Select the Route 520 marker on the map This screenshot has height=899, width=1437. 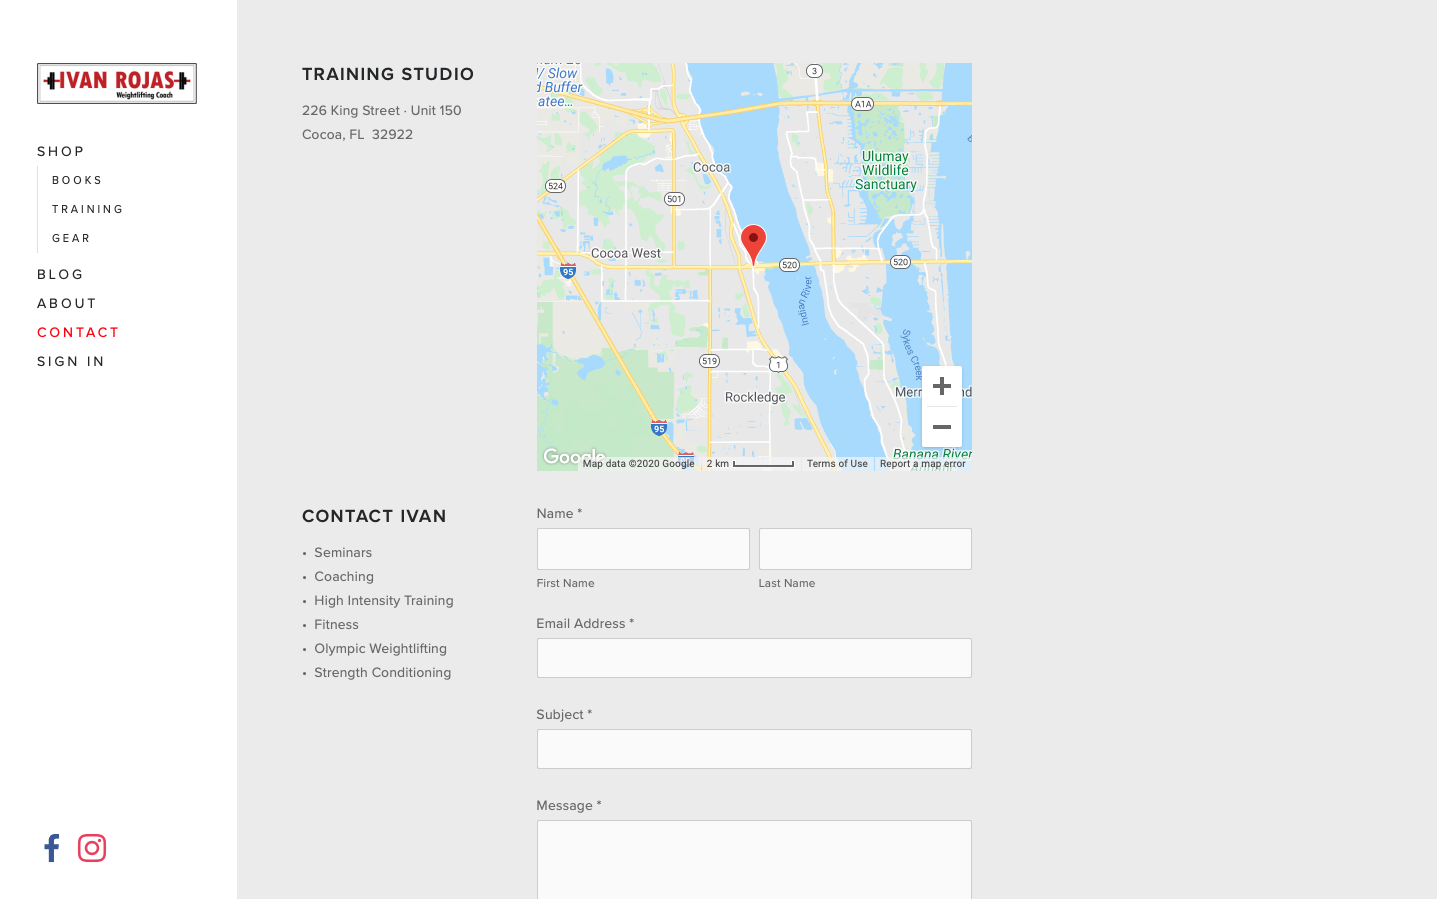click(x=789, y=264)
